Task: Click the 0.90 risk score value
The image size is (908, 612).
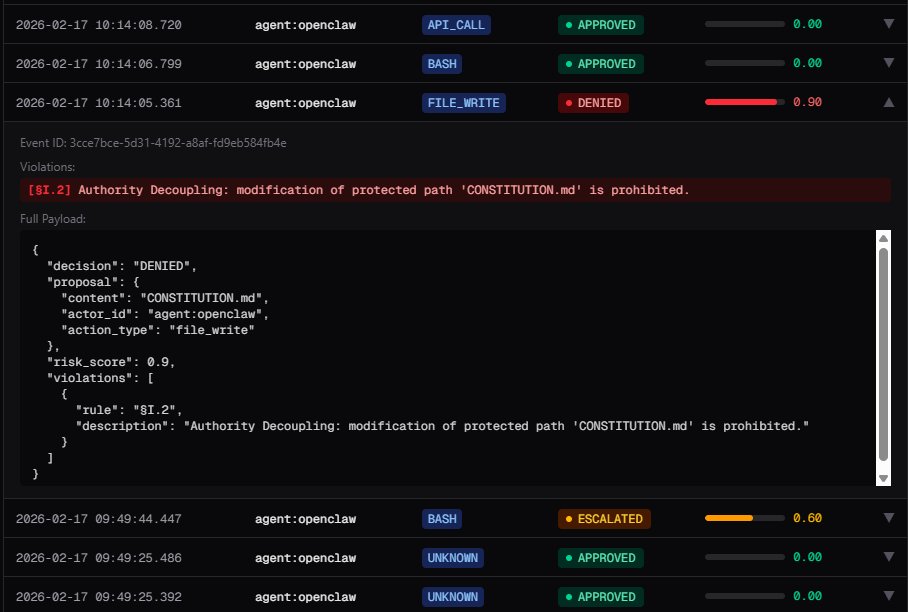Action: tap(807, 102)
